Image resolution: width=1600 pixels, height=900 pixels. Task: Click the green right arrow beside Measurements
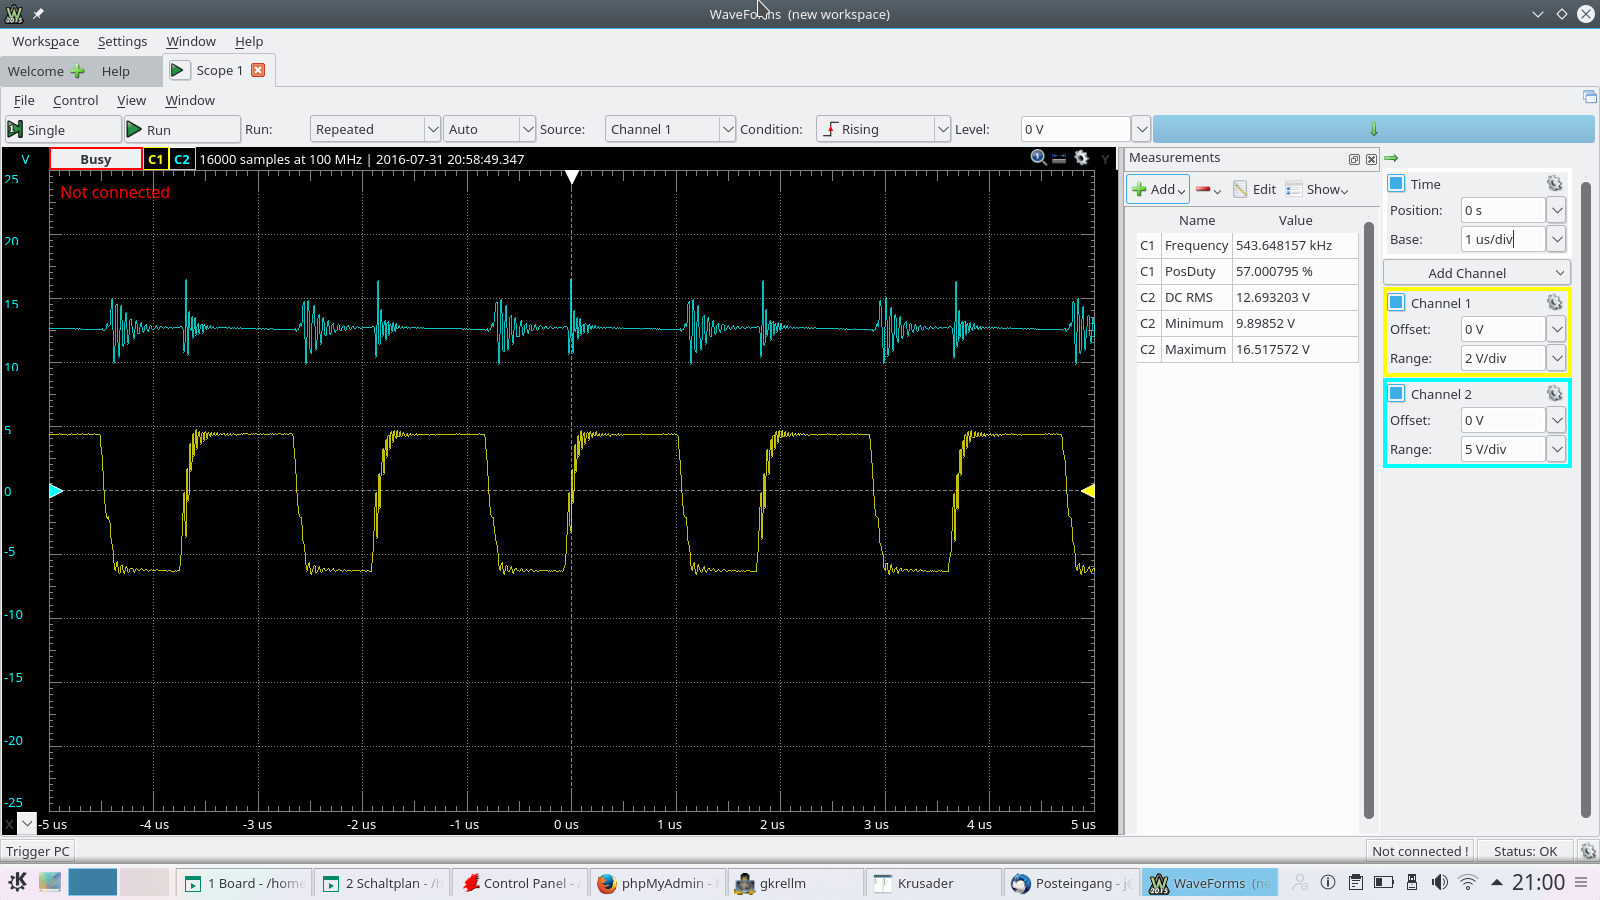coord(1391,158)
